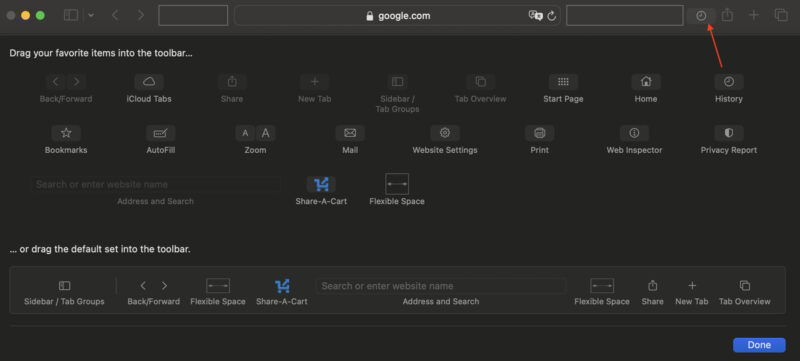Open the sidebar dropdown chevron in top toolbar
Image resolution: width=800 pixels, height=361 pixels.
pos(91,16)
